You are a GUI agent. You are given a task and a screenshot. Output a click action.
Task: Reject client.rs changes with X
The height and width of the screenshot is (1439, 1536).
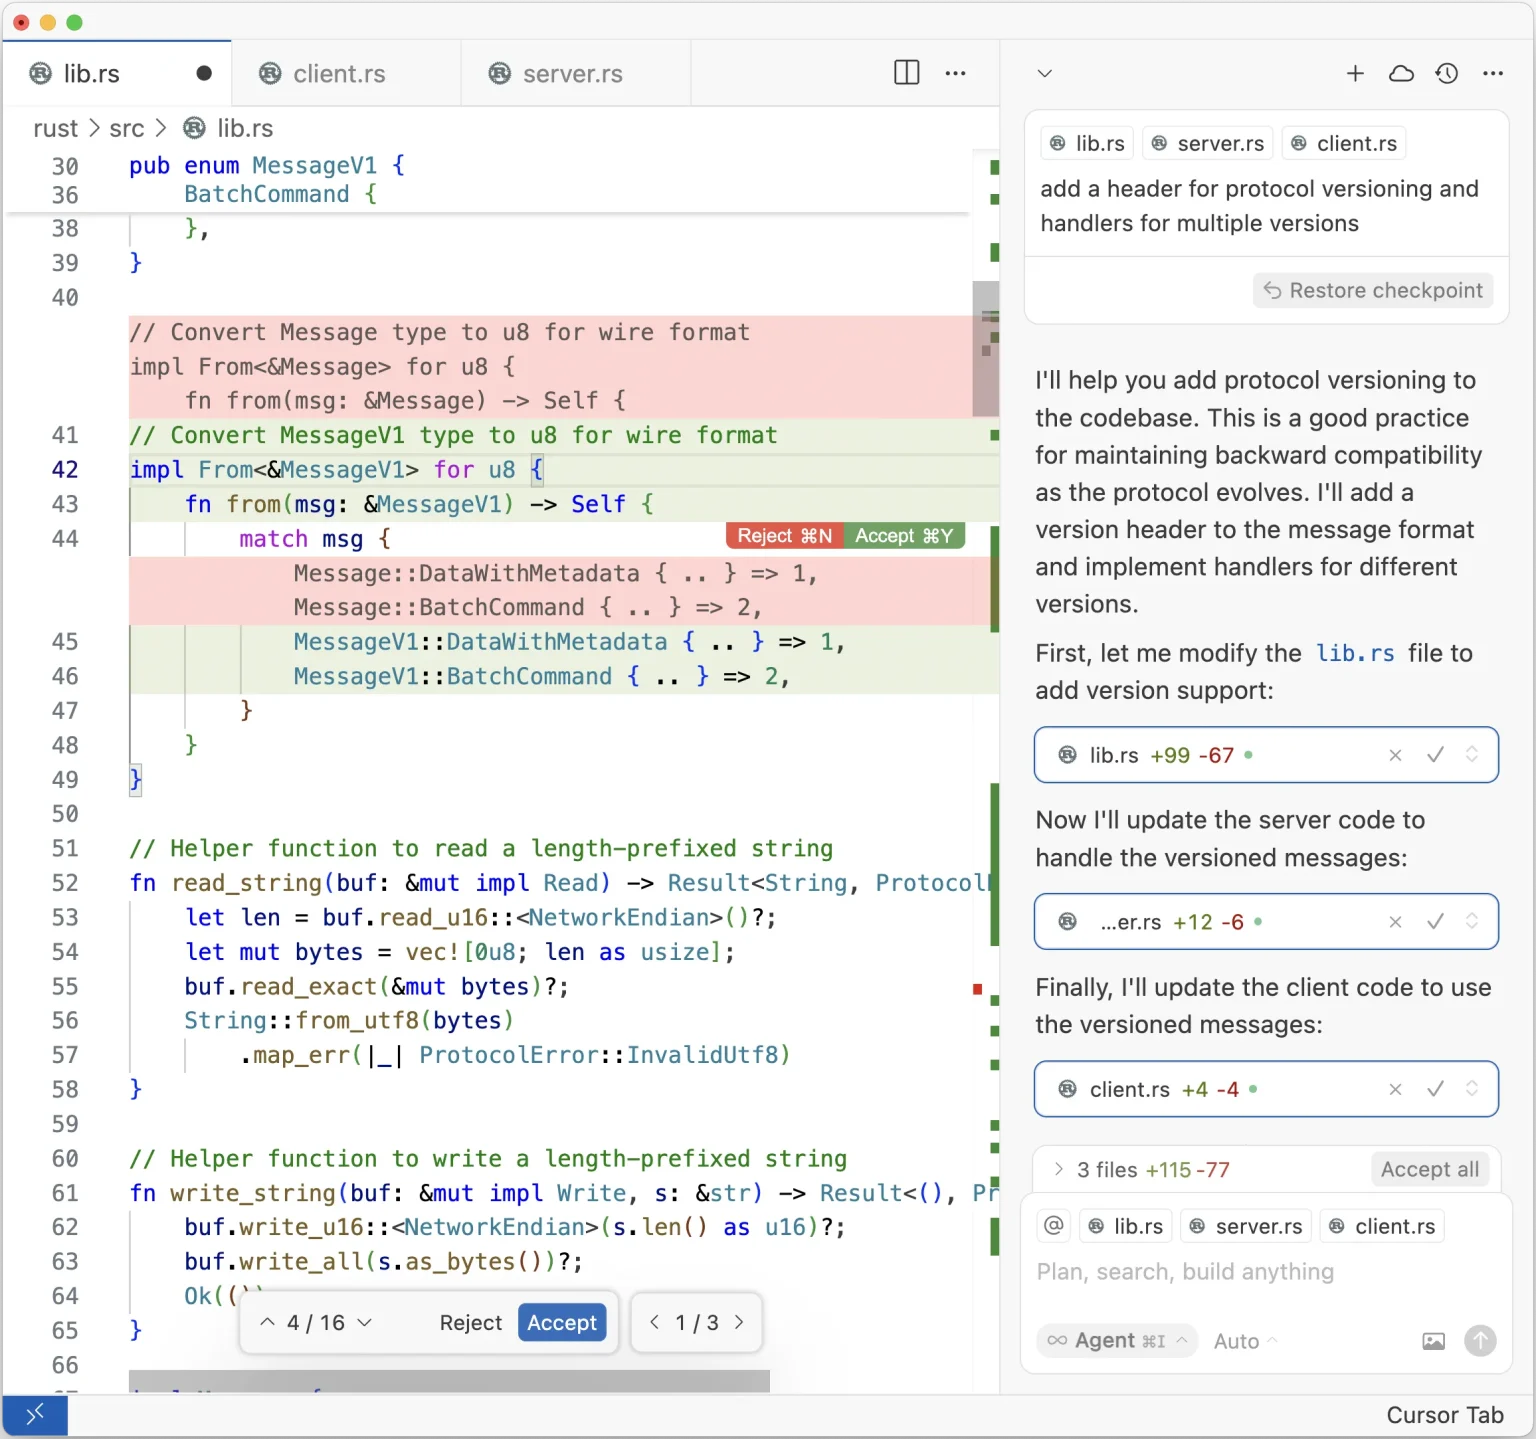(1395, 1089)
